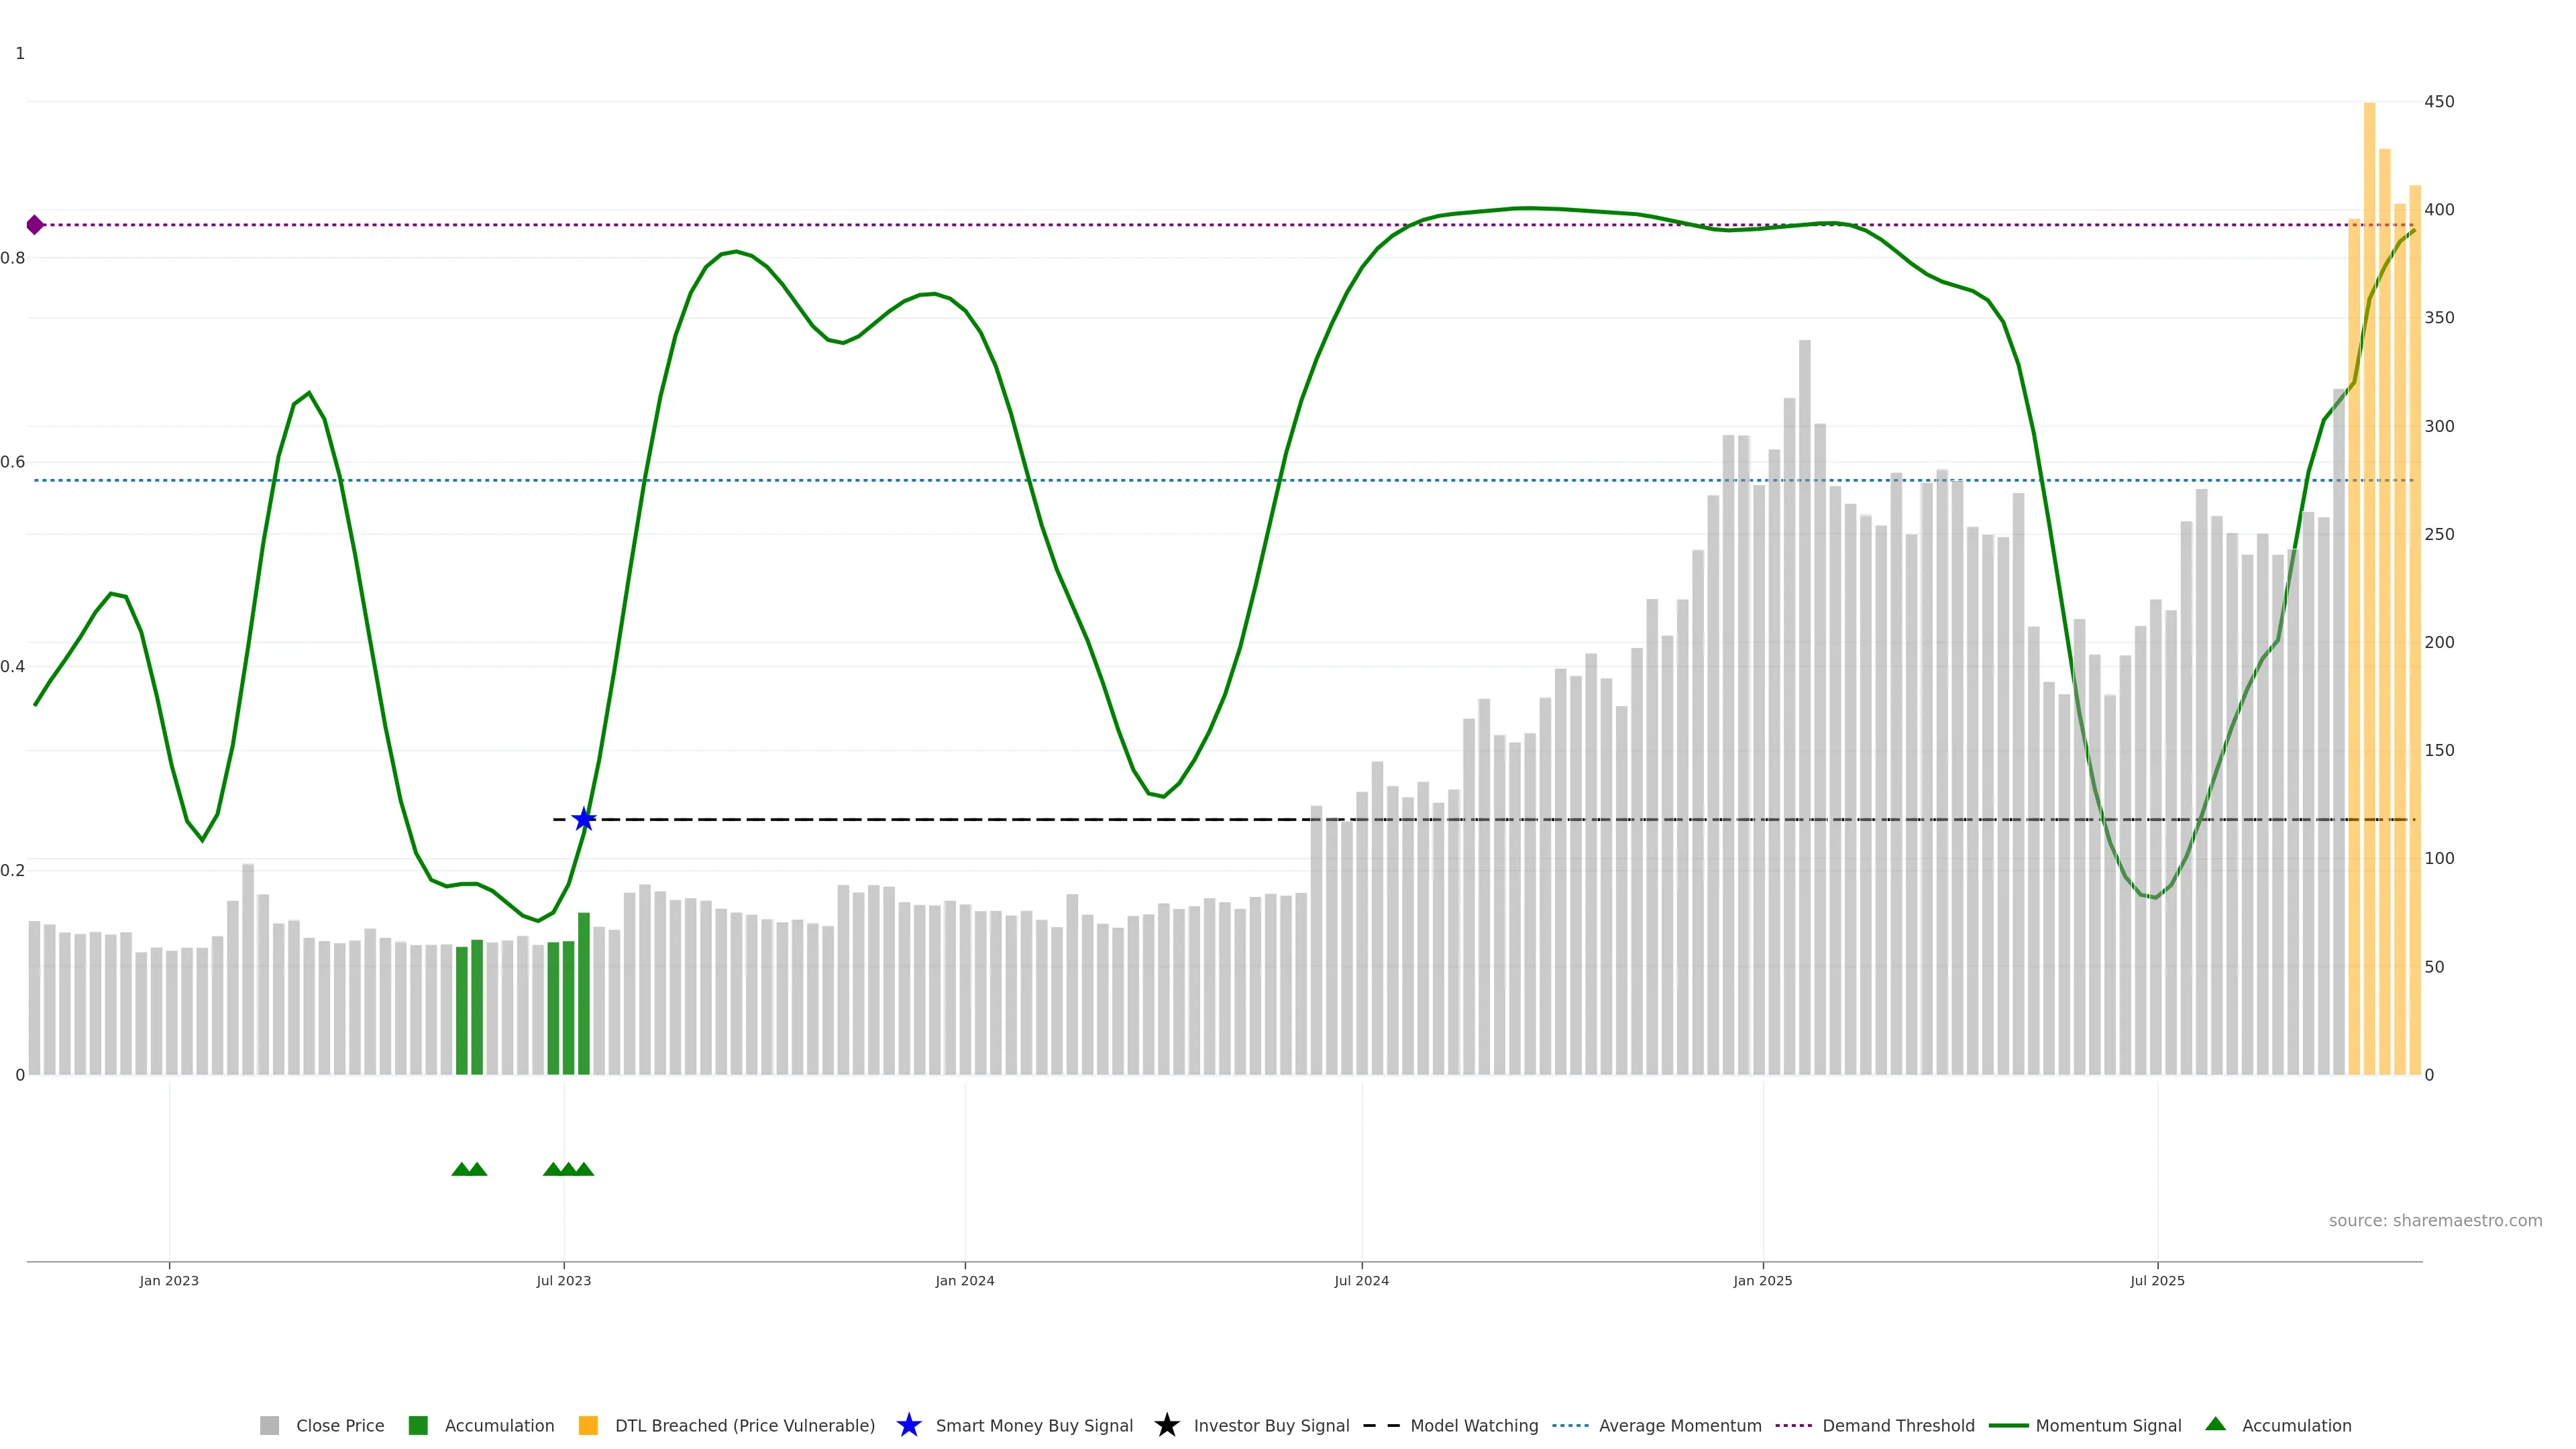Viewport: 2576px width, 1449px height.
Task: Click the Jul 2024 axis label
Action: pyautogui.click(x=1361, y=1280)
